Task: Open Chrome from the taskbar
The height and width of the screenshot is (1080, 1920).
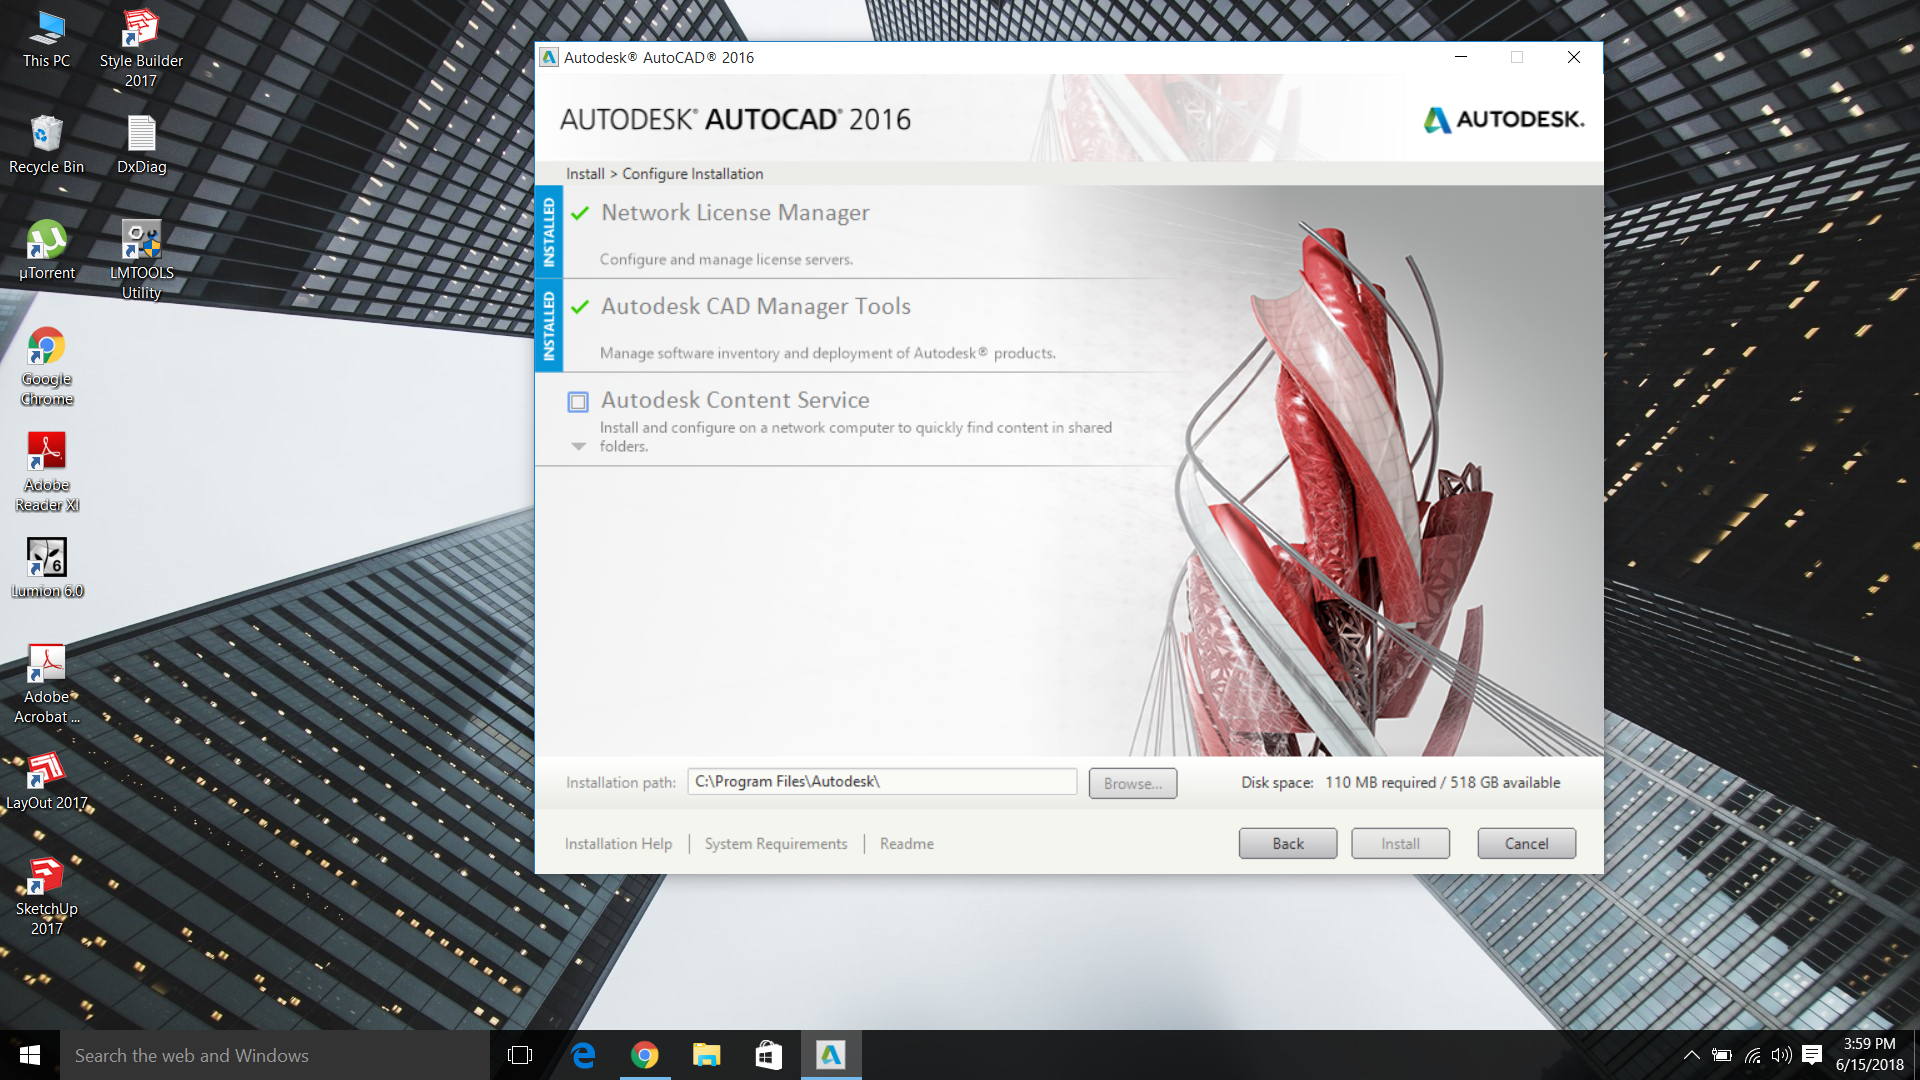Action: coord(645,1055)
